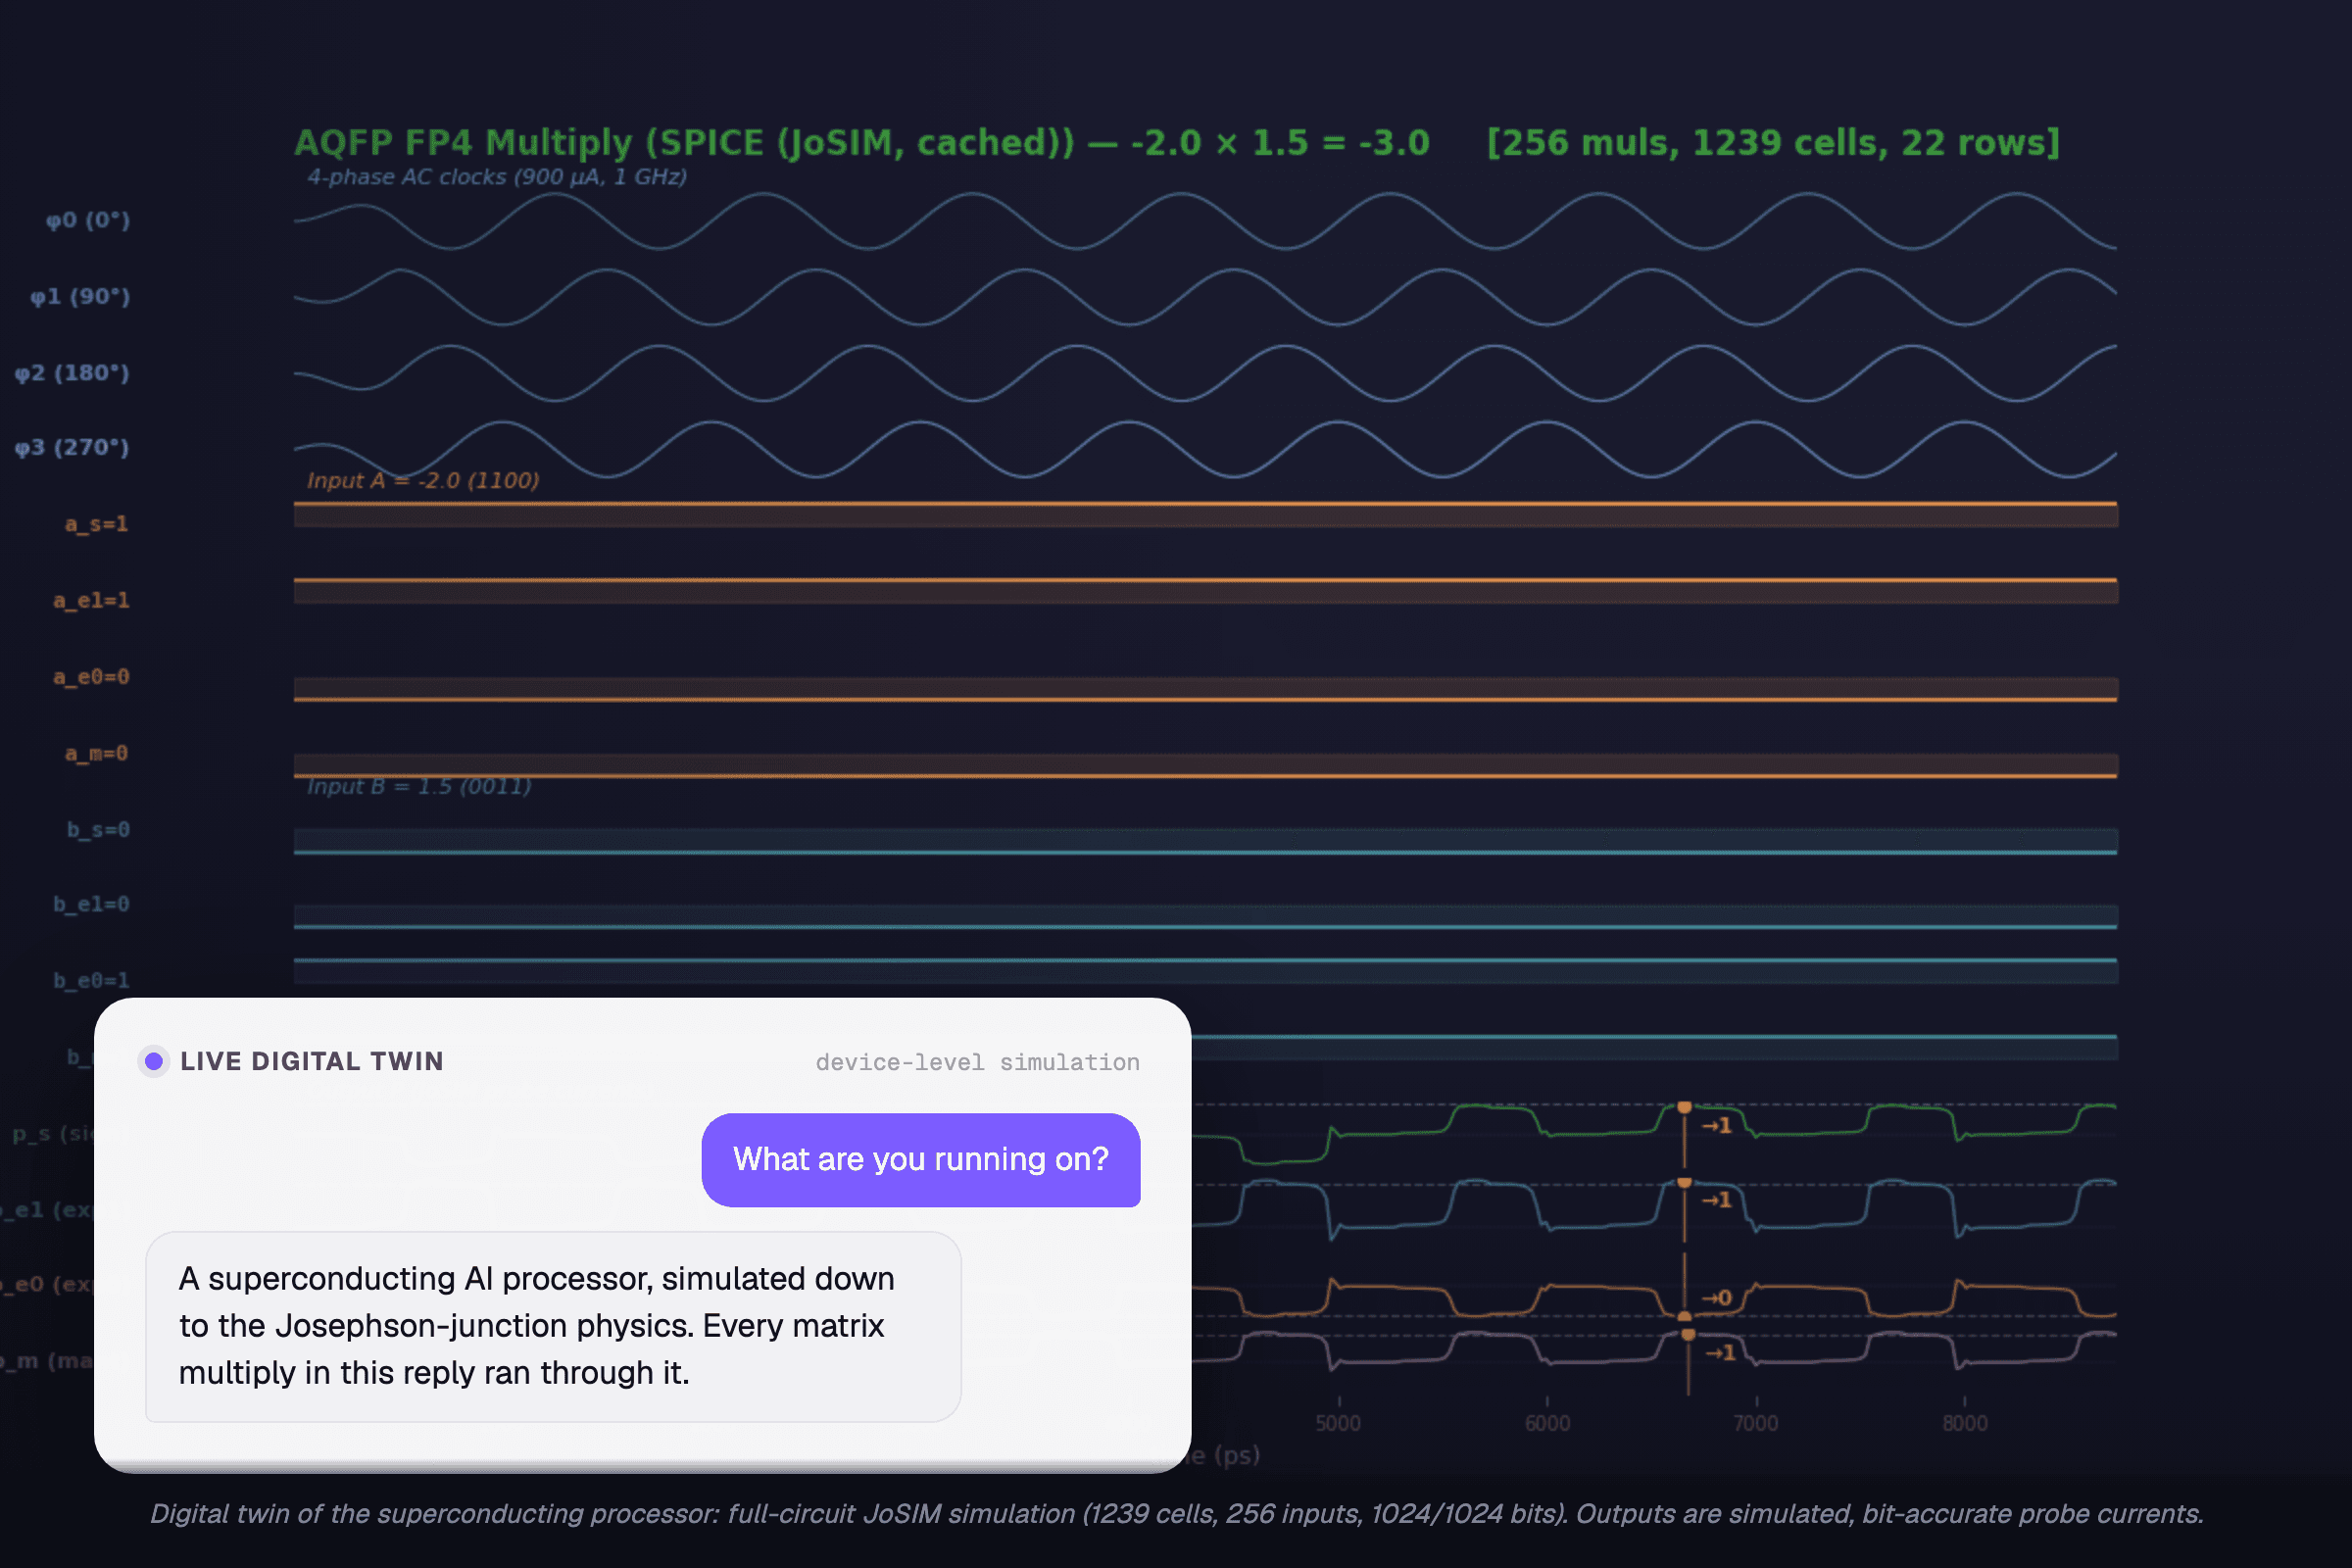The image size is (2352, 1568).
Task: Click the 5000 tick on the time axis
Action: [1338, 1423]
